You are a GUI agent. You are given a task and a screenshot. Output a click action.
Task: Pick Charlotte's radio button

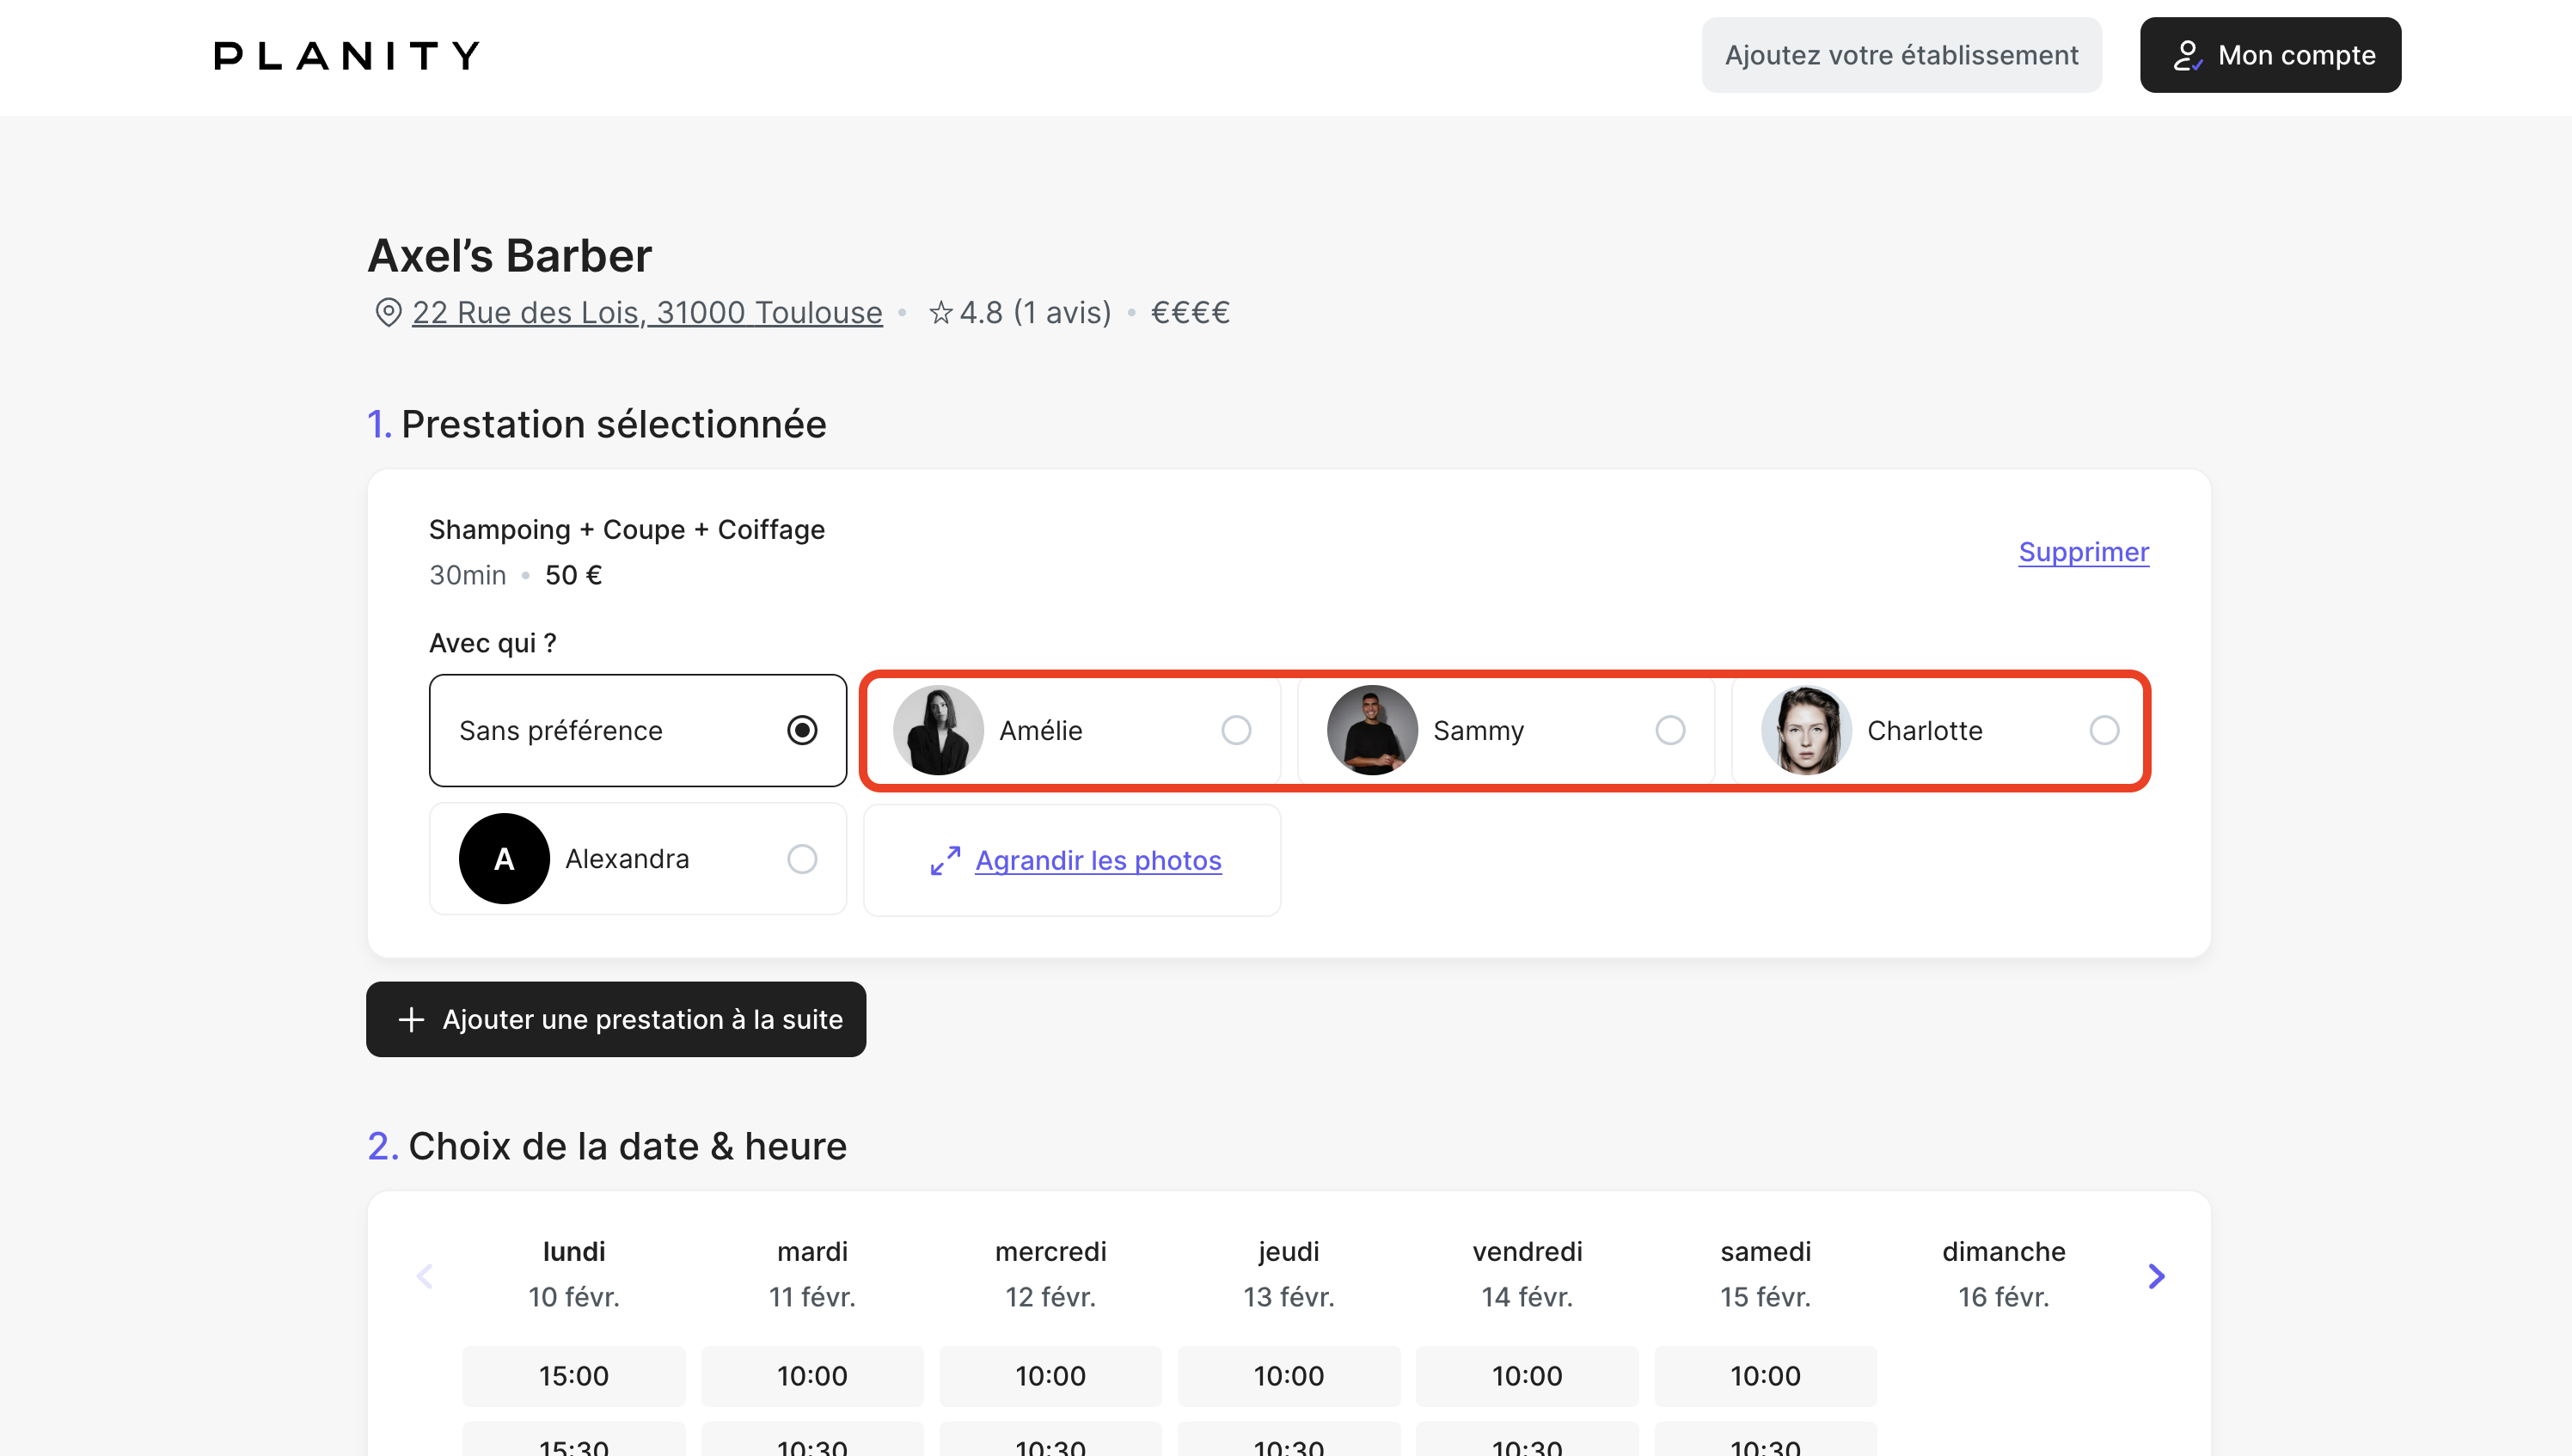coord(2104,730)
